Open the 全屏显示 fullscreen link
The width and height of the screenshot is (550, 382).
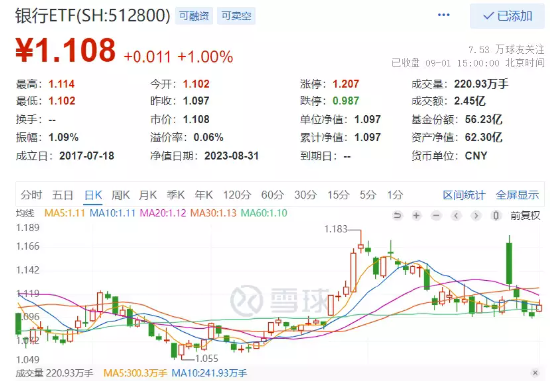point(517,195)
